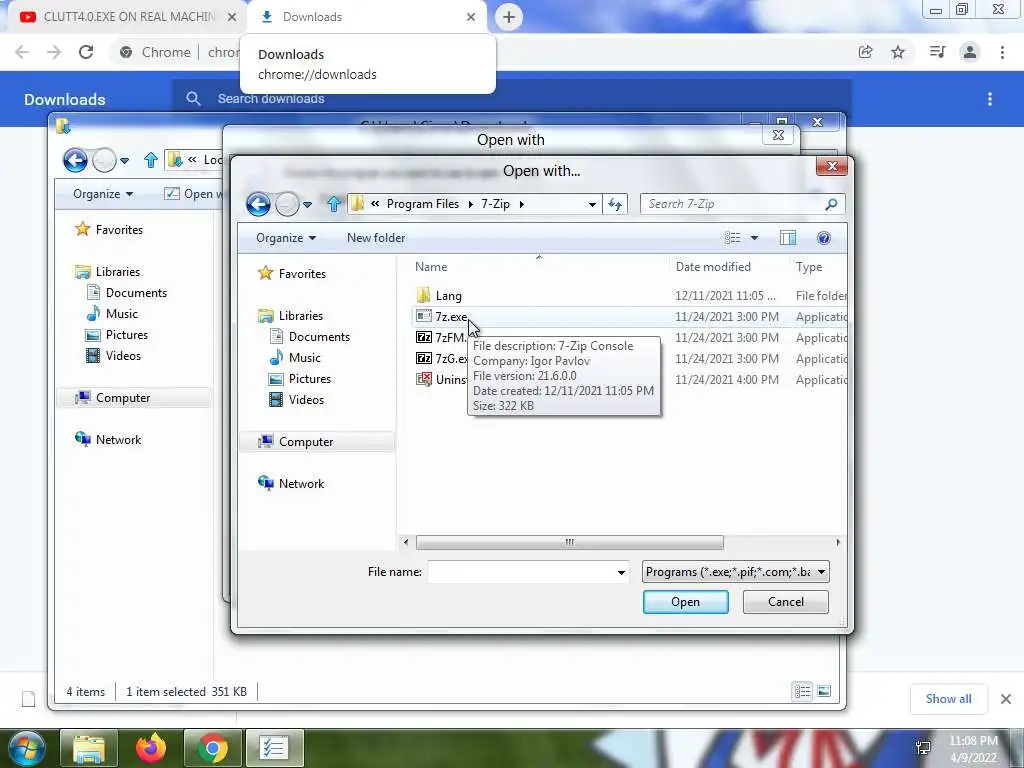Viewport: 1024px width, 768px height.
Task: Expand the arrow after 7-Zip breadcrumb
Action: point(521,204)
